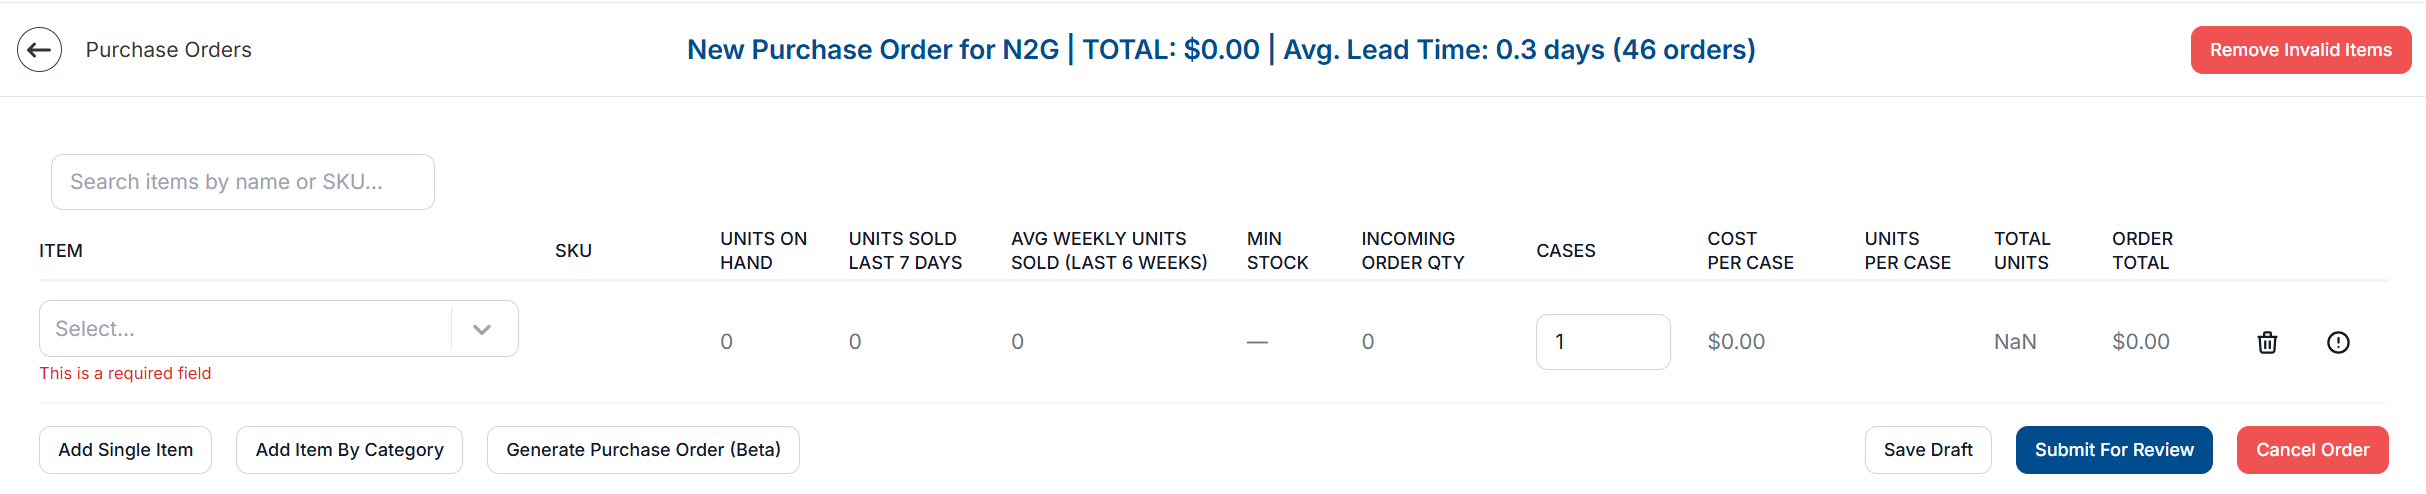The width and height of the screenshot is (2426, 494).
Task: Click the back arrow icon
Action: point(39,50)
